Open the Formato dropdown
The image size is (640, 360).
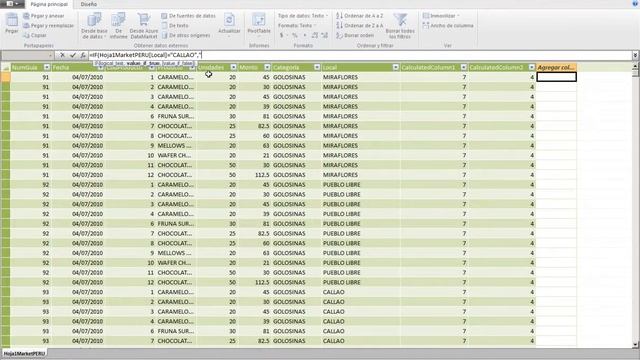298,25
